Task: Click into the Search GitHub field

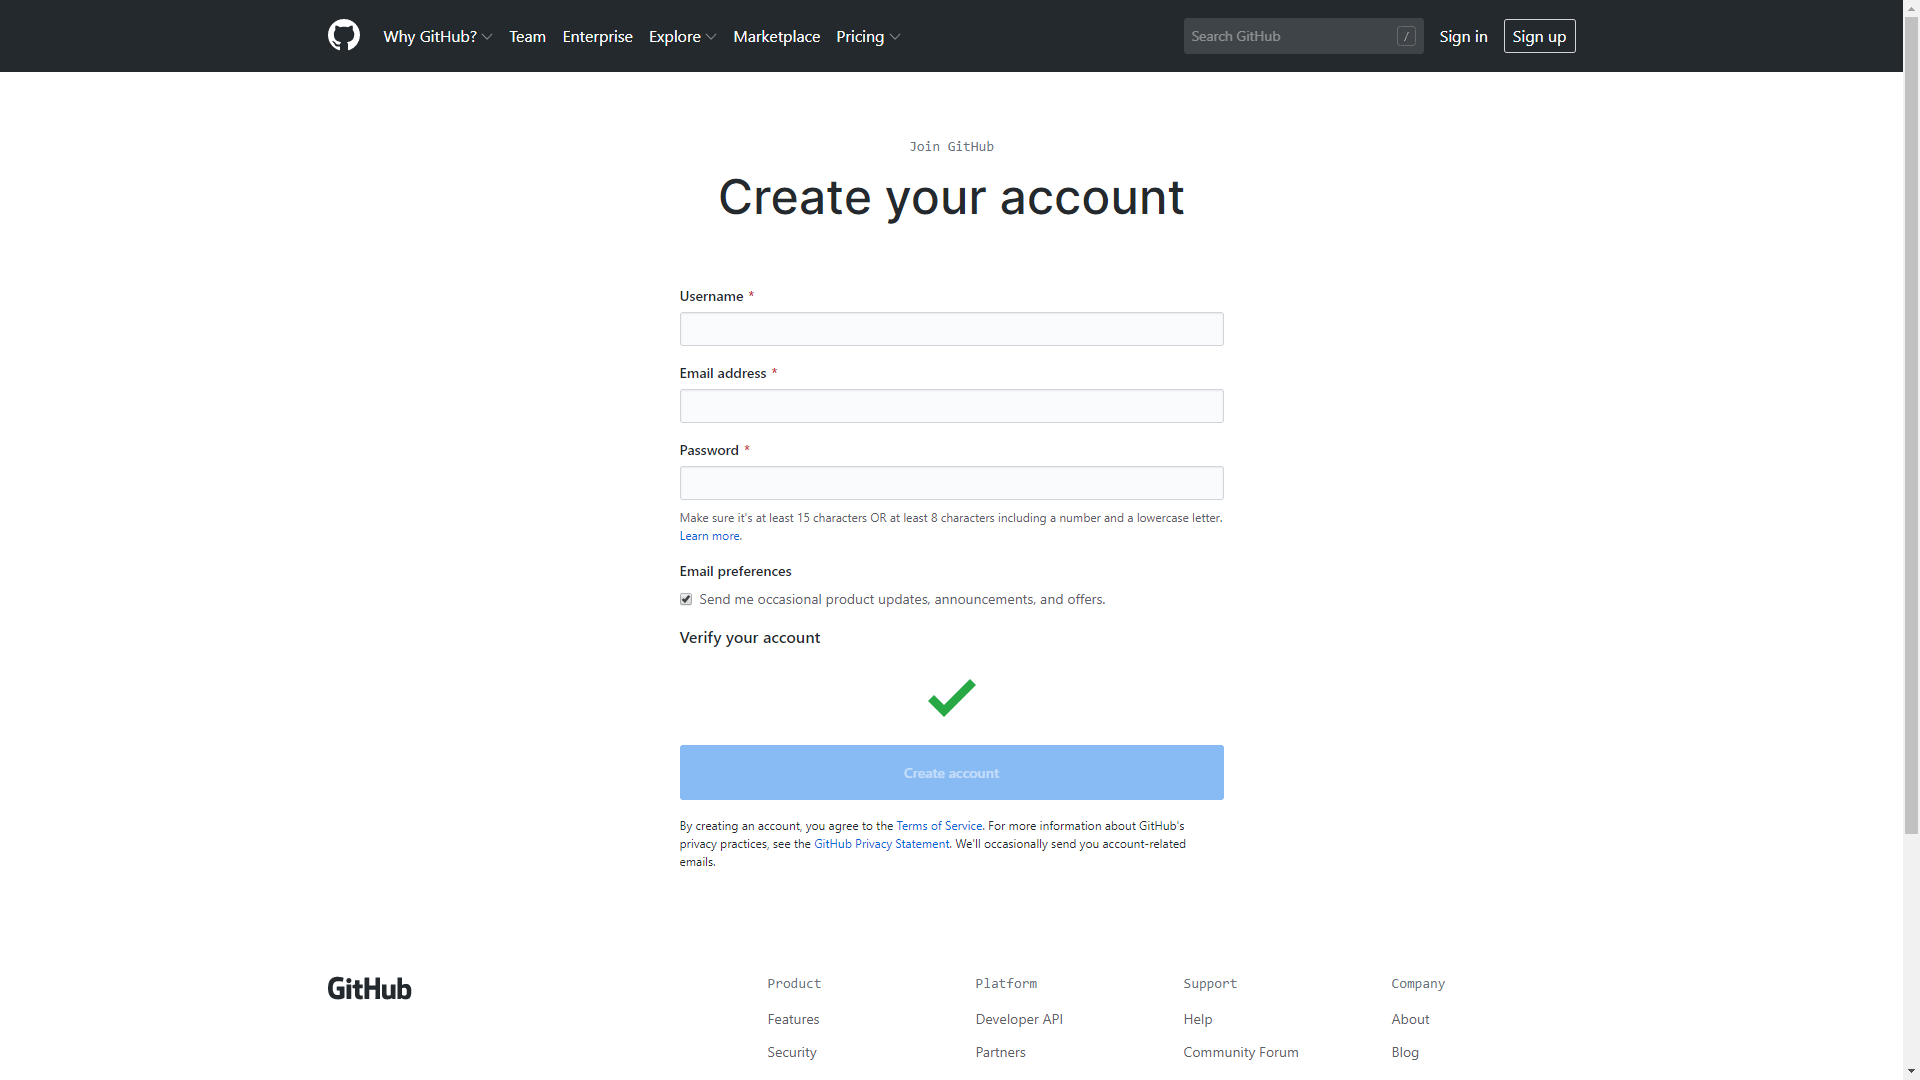Action: click(1288, 36)
